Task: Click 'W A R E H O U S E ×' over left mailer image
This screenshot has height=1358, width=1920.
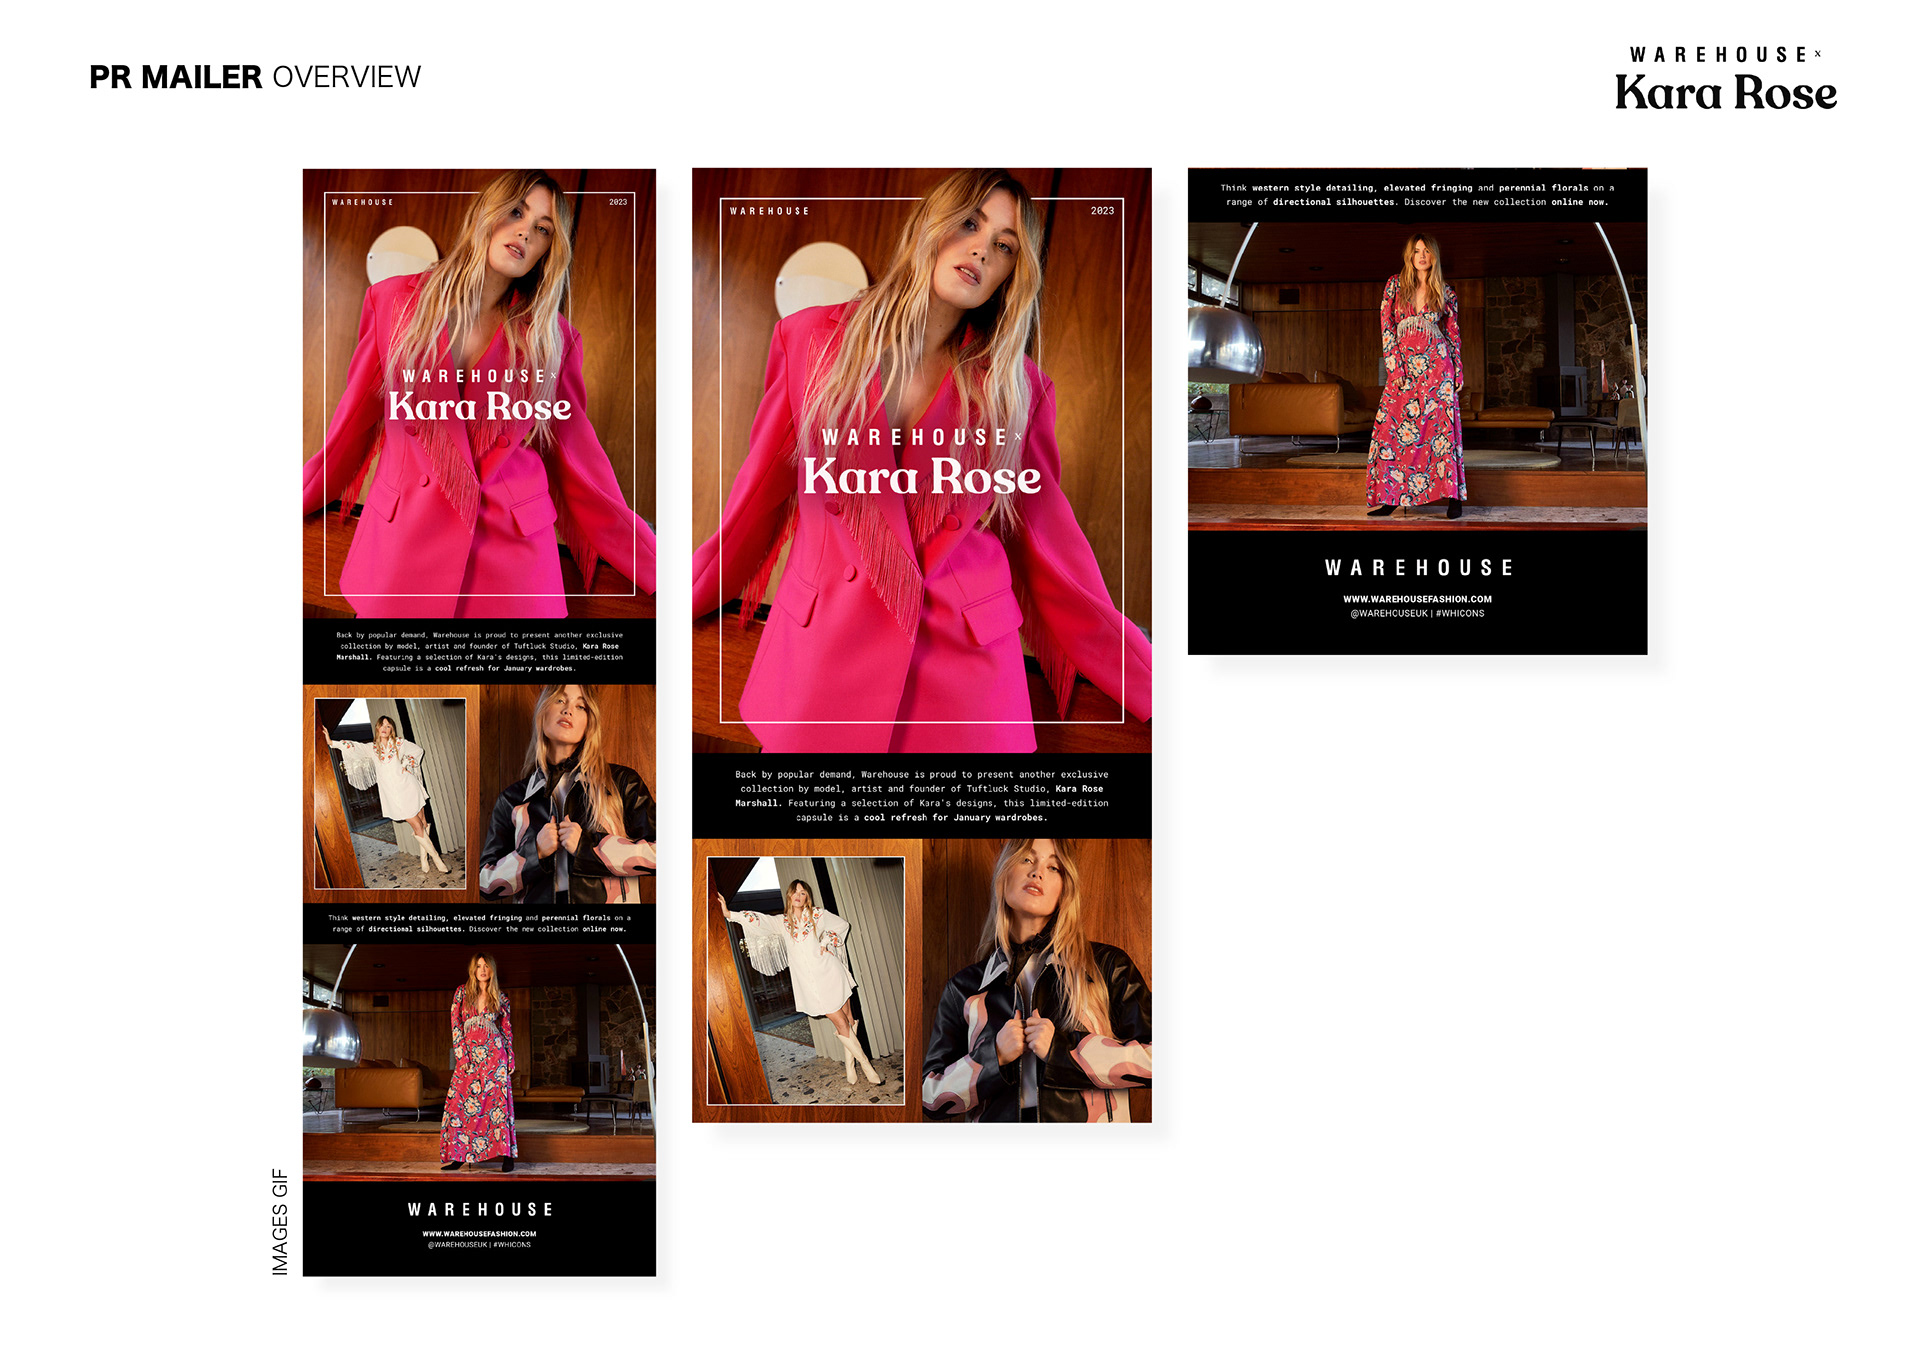Action: pyautogui.click(x=479, y=376)
